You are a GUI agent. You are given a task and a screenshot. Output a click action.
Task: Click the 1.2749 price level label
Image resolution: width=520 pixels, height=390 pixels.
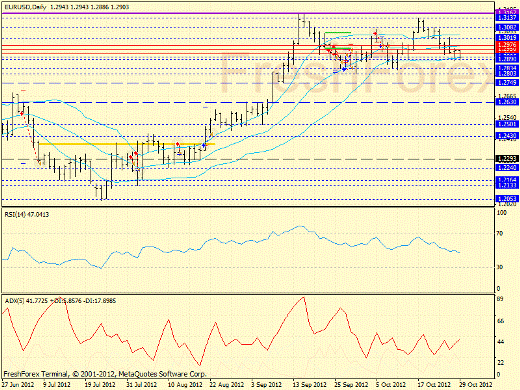pos(507,82)
